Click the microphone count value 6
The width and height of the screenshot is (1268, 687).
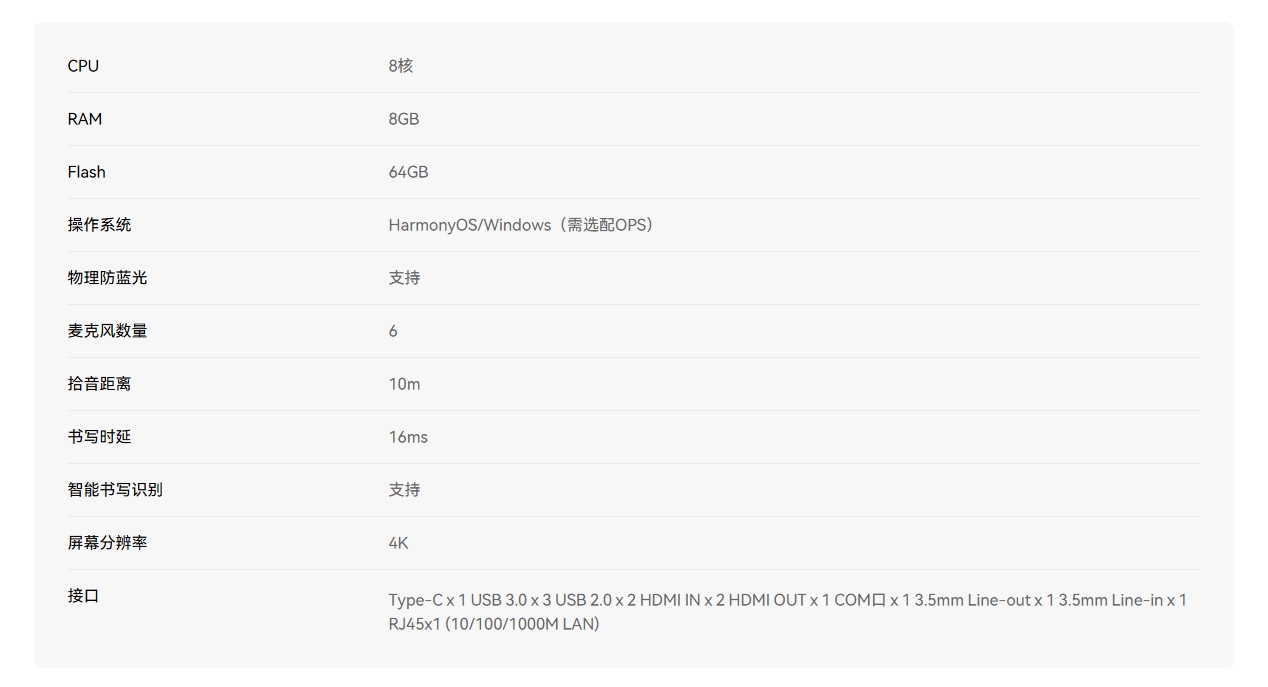393,331
